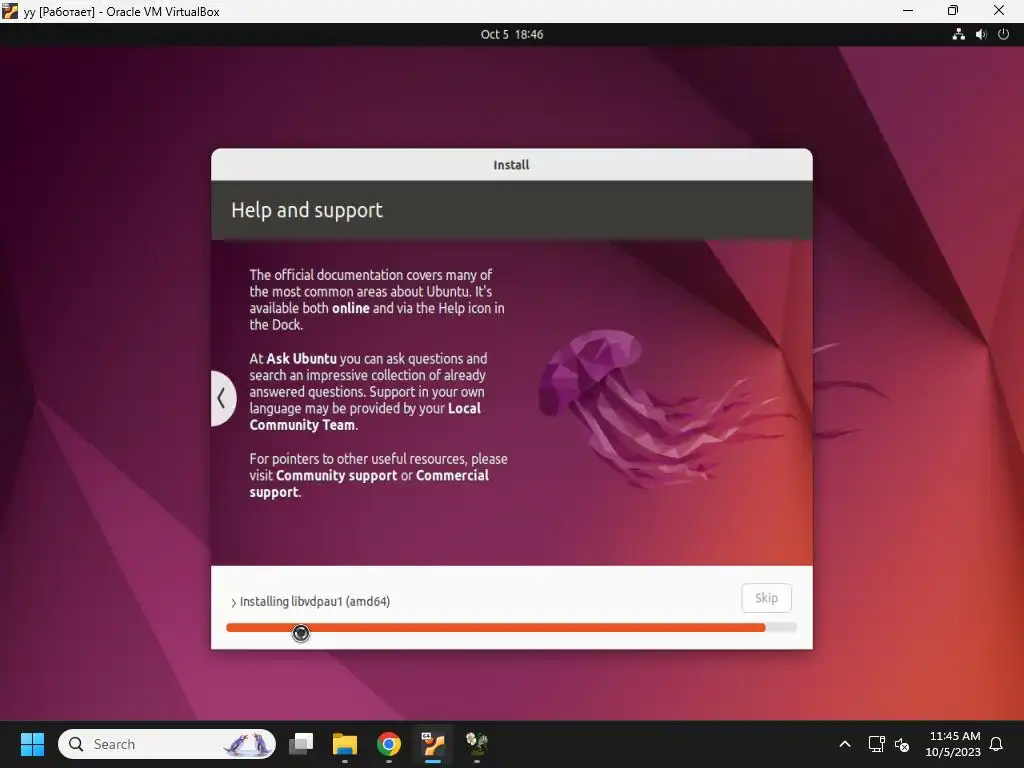The image size is (1024, 768).
Task: Open Task View on the taskbar
Action: pyautogui.click(x=301, y=744)
